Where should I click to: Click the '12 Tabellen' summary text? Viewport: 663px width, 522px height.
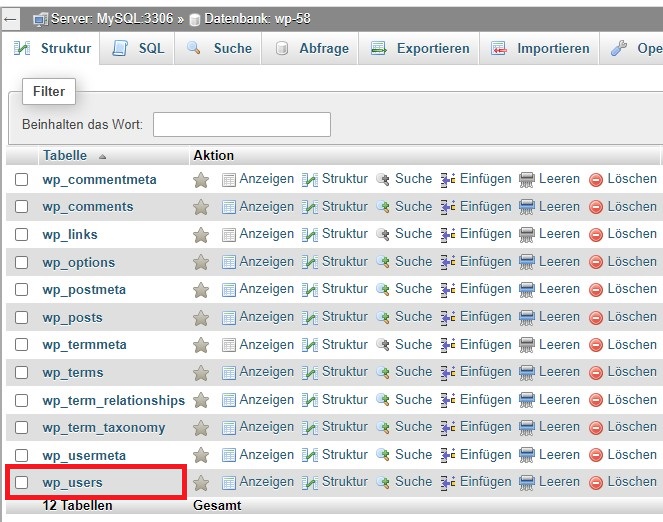(77, 506)
